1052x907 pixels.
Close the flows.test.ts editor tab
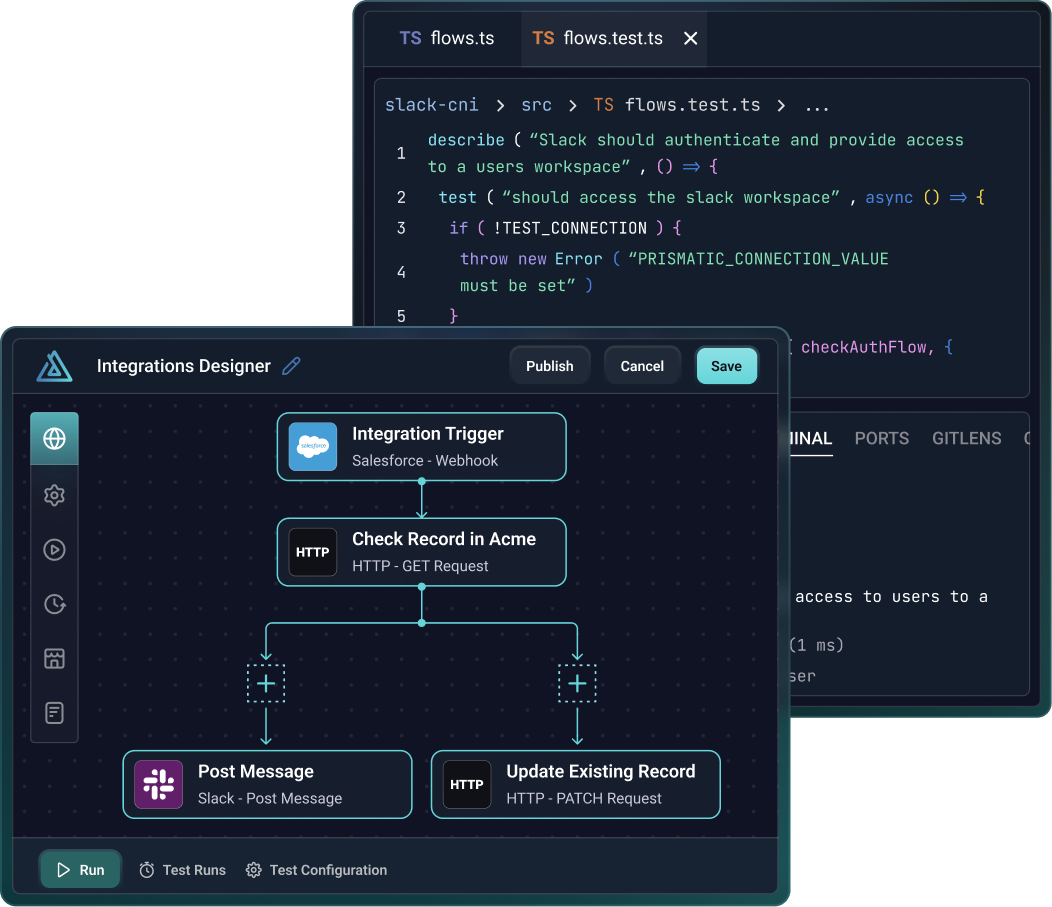pyautogui.click(x=690, y=38)
